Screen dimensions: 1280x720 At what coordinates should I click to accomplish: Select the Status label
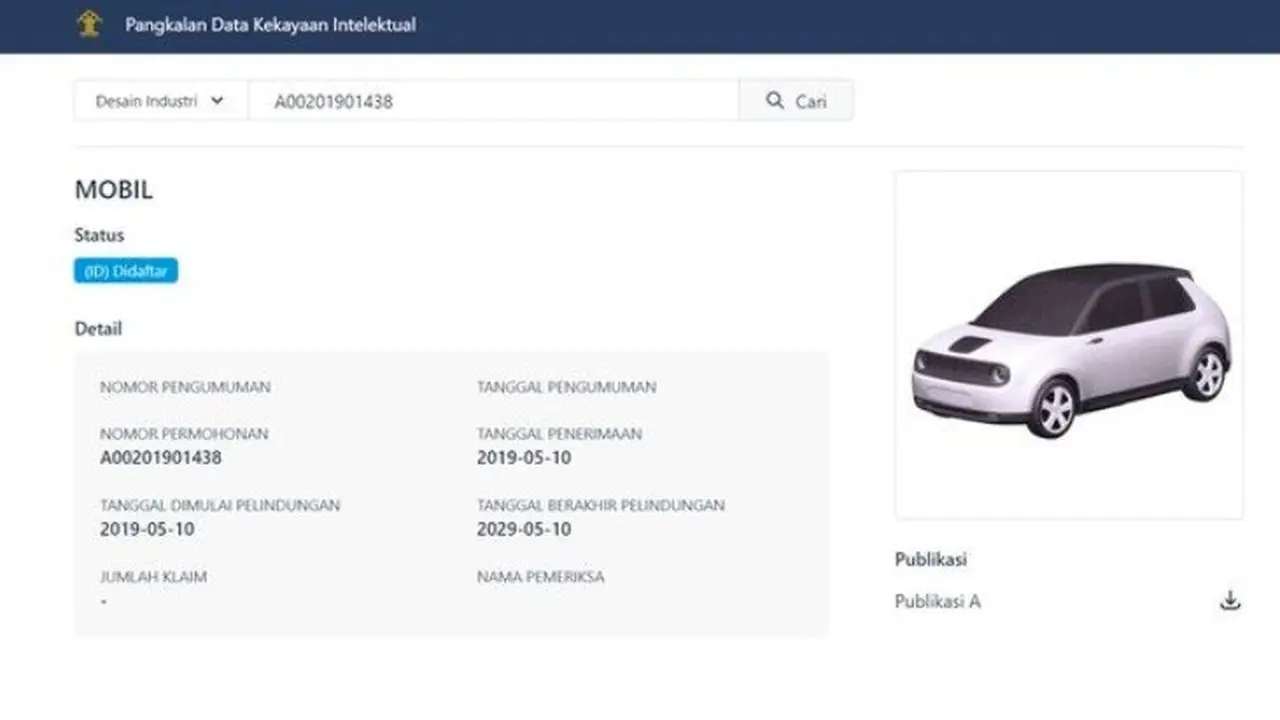99,235
